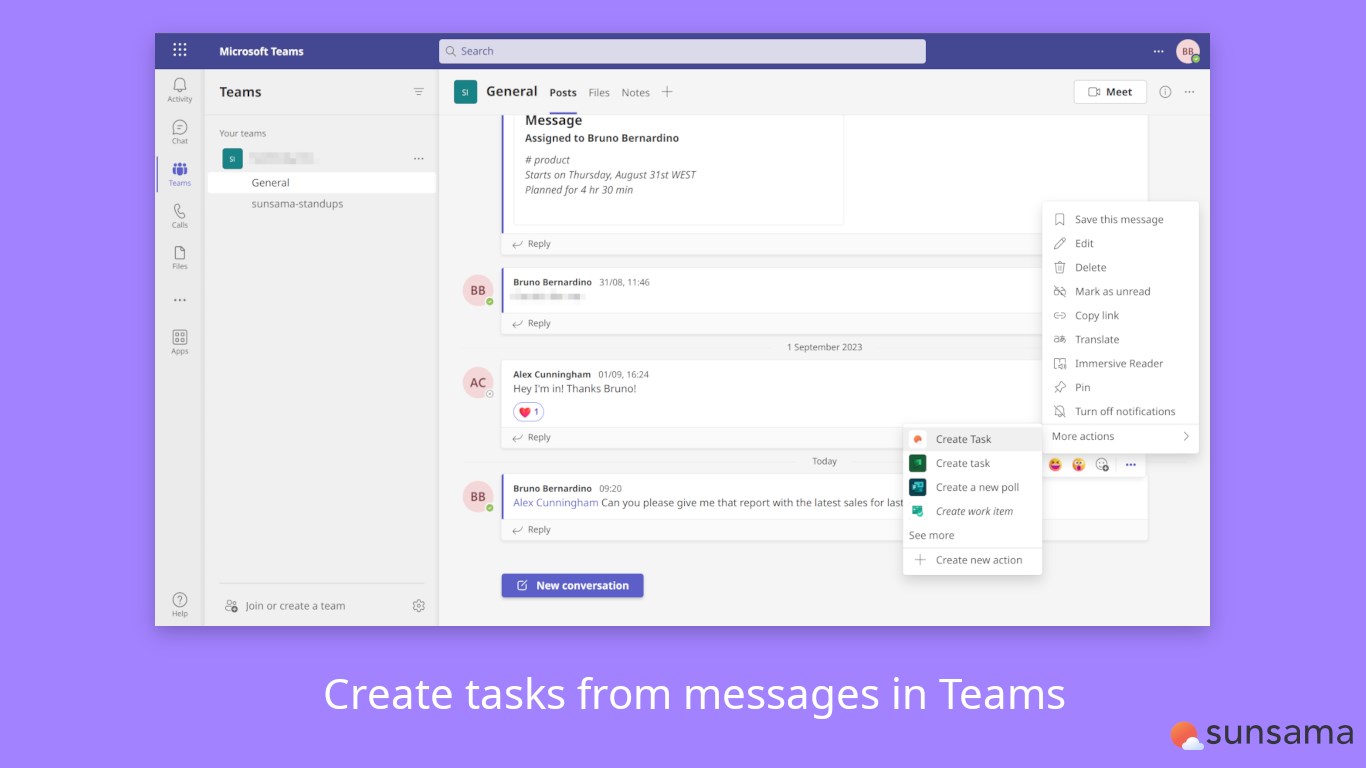The image size is (1366, 768).
Task: Click the filter icon beside Teams heading
Action: 419,91
